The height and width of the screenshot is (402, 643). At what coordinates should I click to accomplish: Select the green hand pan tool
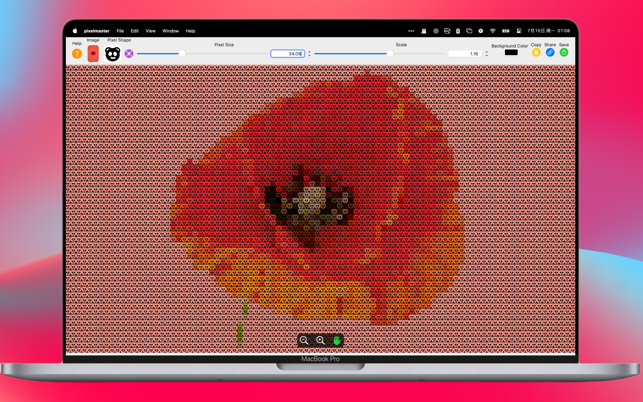point(337,340)
